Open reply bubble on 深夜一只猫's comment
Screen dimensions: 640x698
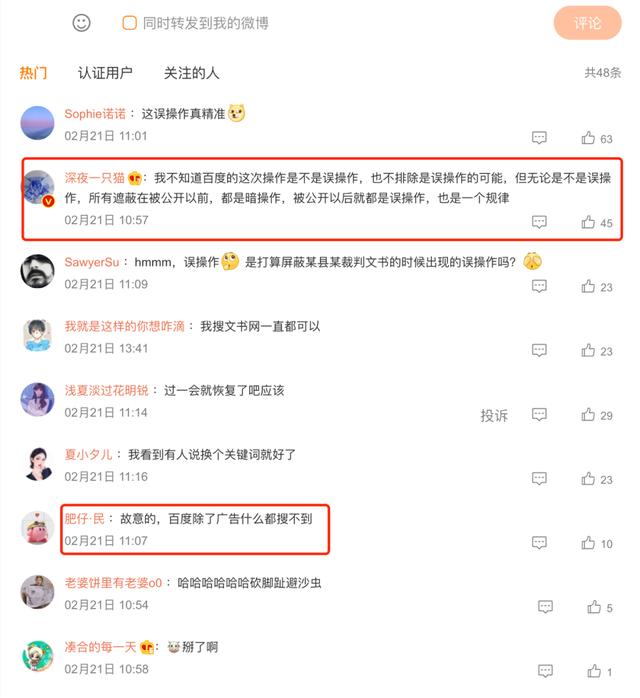(x=539, y=222)
